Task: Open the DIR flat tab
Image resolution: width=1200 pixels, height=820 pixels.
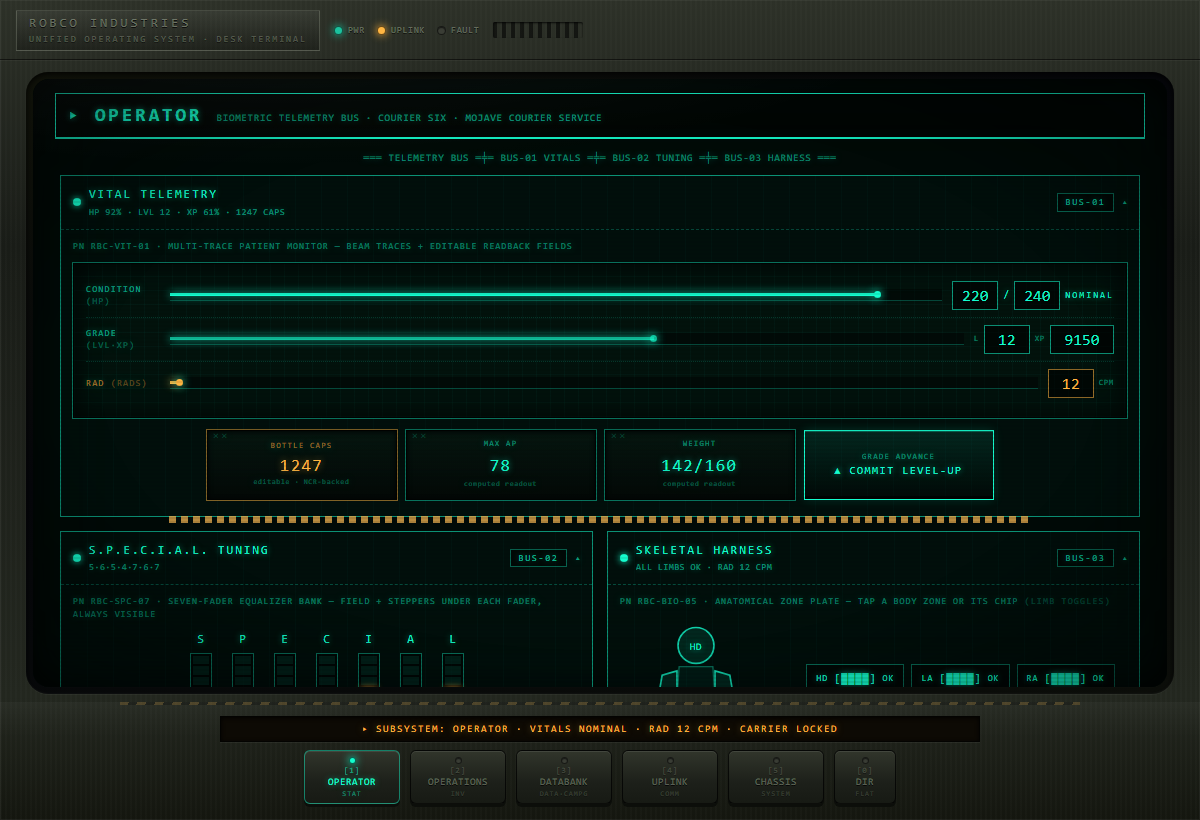Action: [x=865, y=777]
